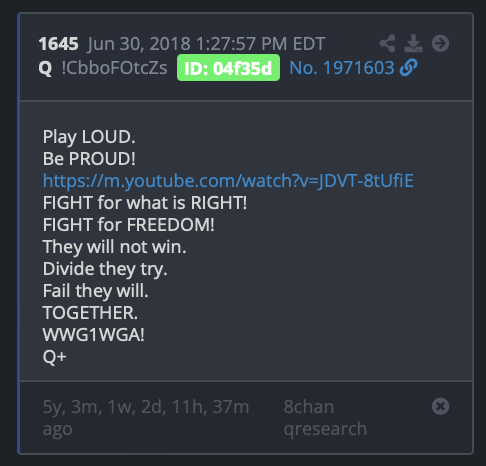Click the tripcode !CbboFOtcZs
Screen dimensions: 486x466
[x=114, y=68]
